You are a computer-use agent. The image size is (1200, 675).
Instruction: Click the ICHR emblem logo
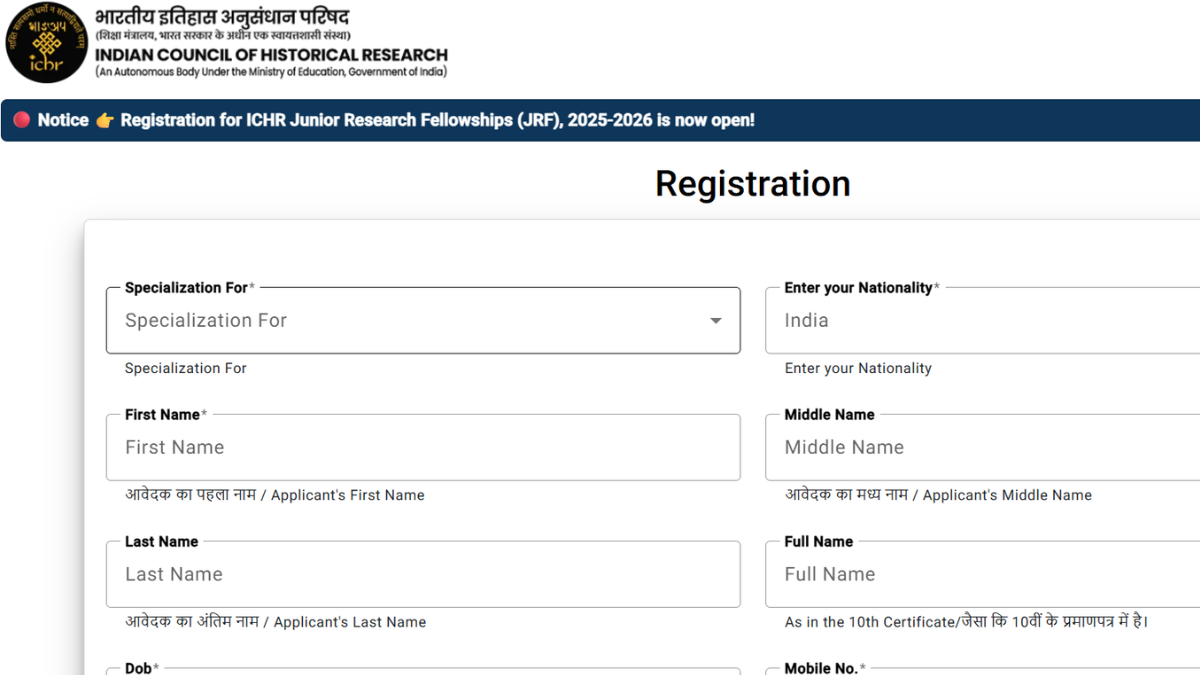45,44
